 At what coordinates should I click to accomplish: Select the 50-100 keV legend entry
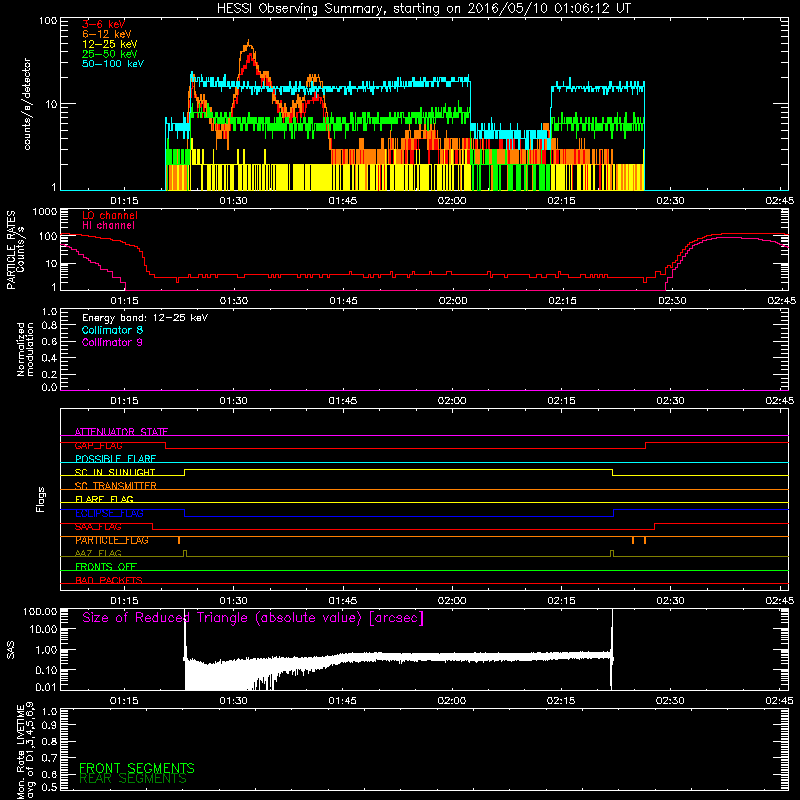113,64
